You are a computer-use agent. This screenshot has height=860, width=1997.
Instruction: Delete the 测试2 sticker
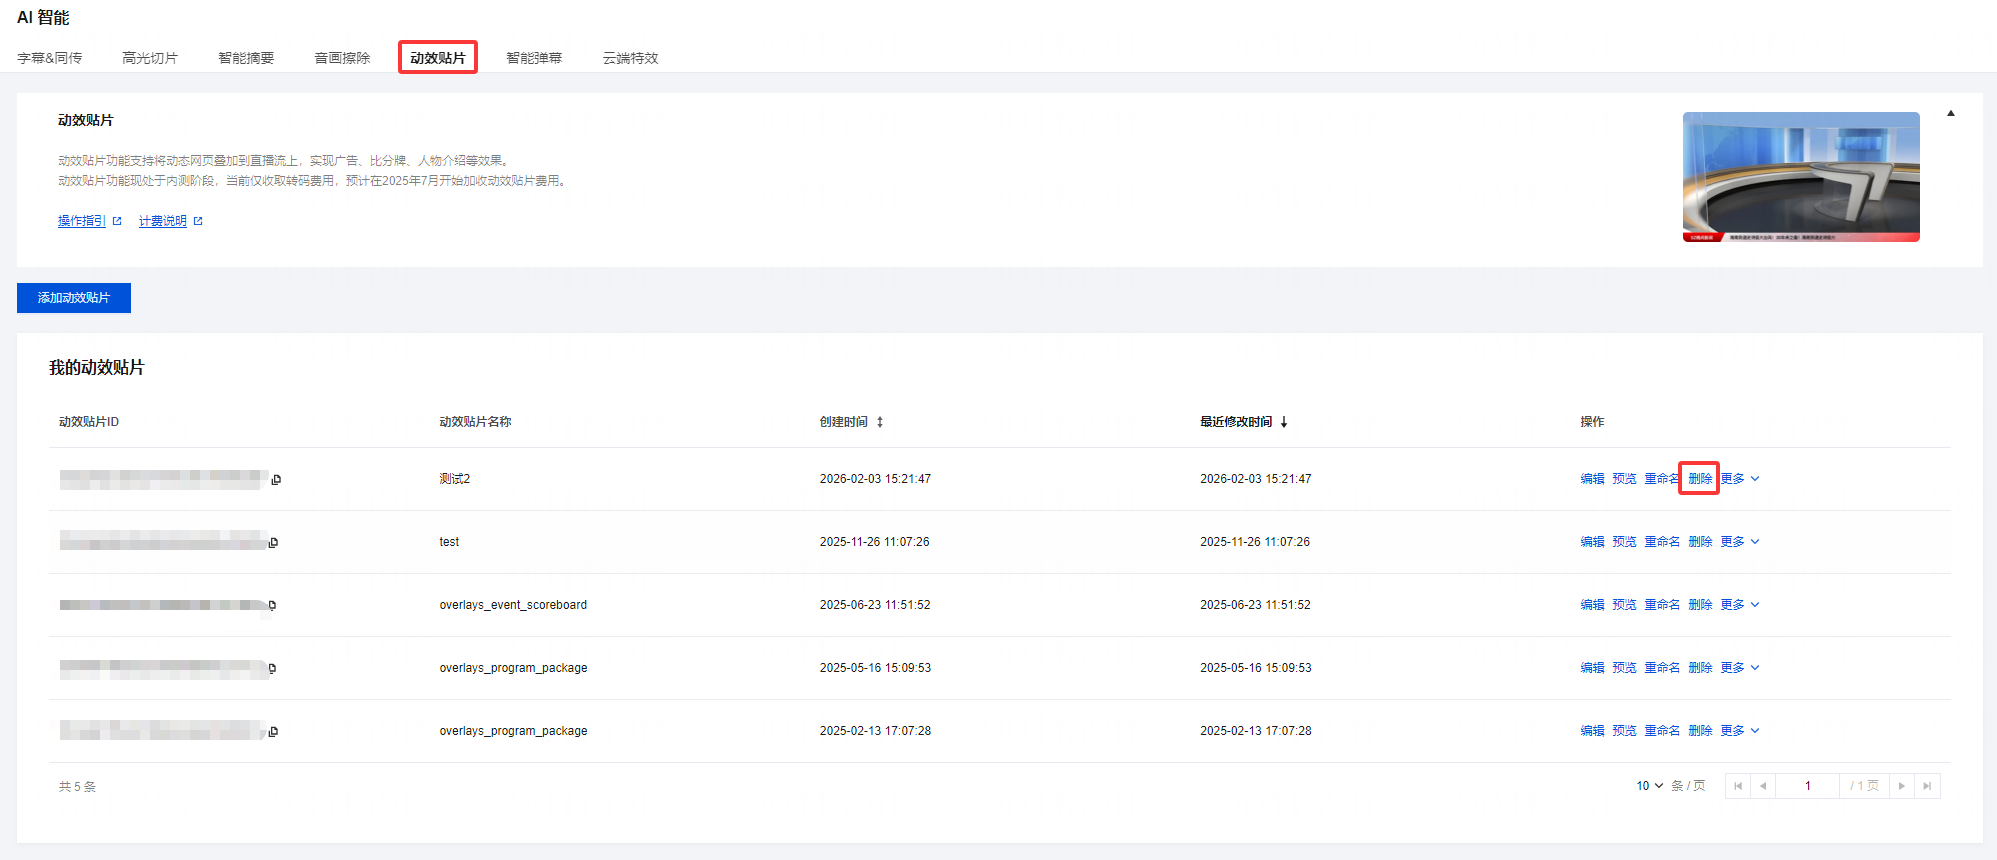pos(1699,479)
